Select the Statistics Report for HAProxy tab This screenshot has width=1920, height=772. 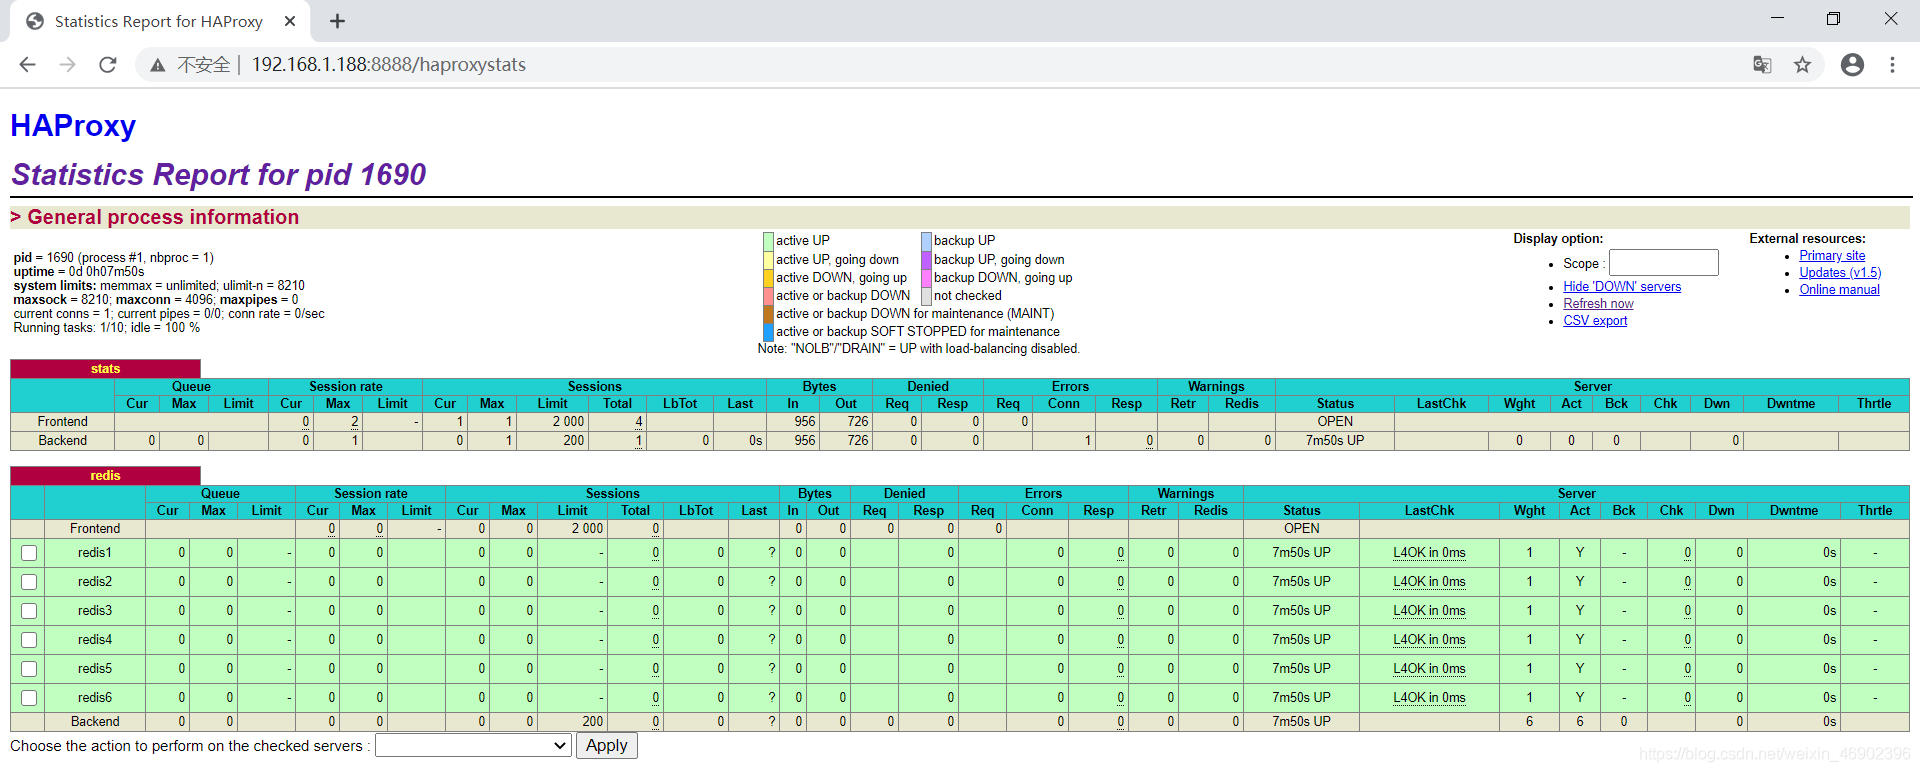pyautogui.click(x=159, y=21)
